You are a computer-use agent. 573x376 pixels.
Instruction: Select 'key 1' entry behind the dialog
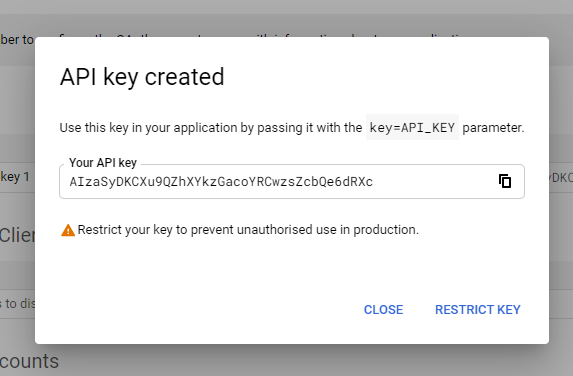(x=15, y=177)
